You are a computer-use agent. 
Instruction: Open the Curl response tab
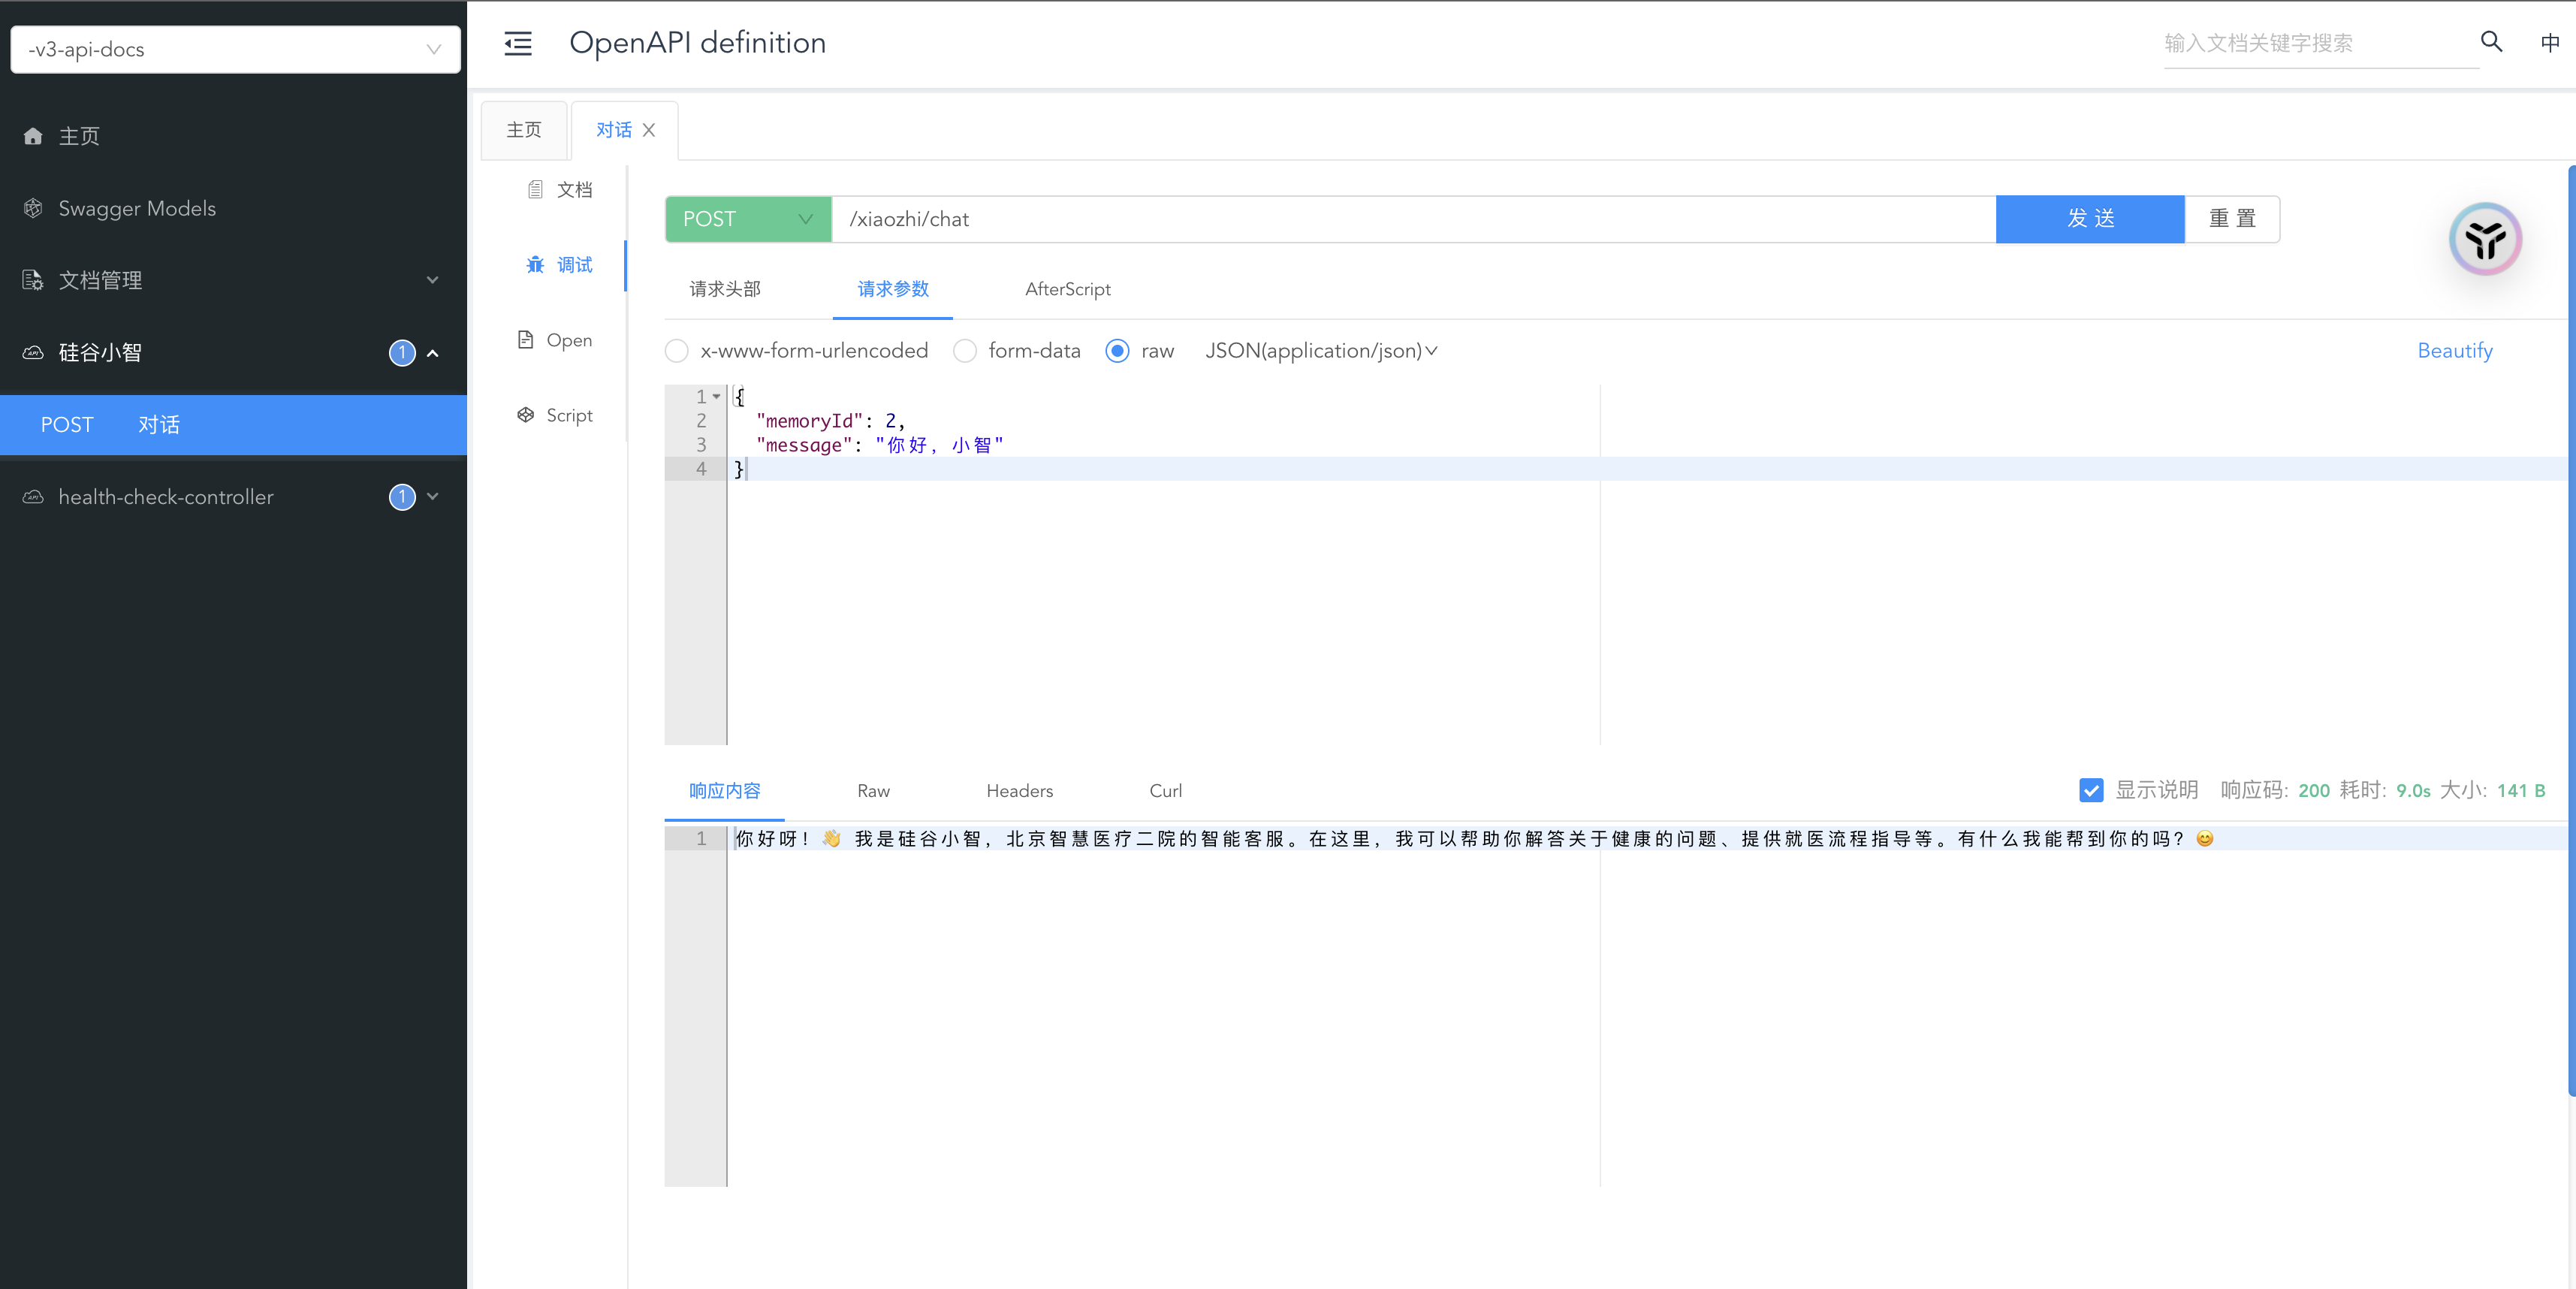1165,791
